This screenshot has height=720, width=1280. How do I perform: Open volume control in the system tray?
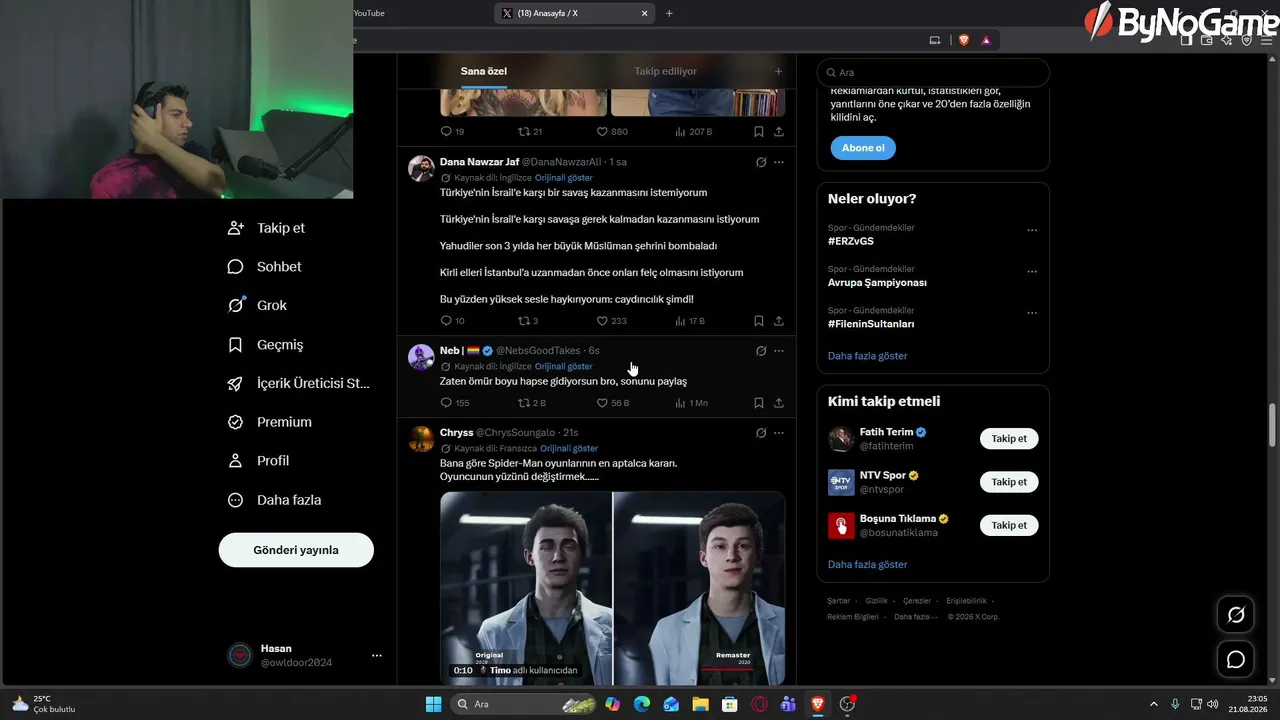1213,704
